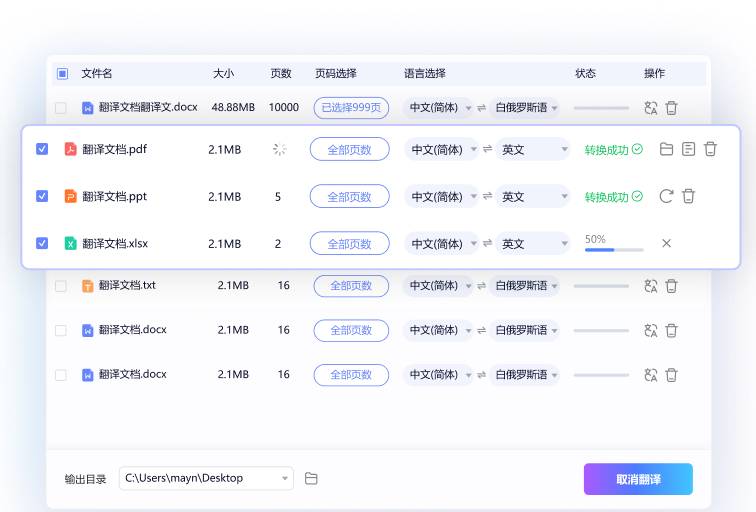Click the green XLSX file icon

(x=70, y=243)
